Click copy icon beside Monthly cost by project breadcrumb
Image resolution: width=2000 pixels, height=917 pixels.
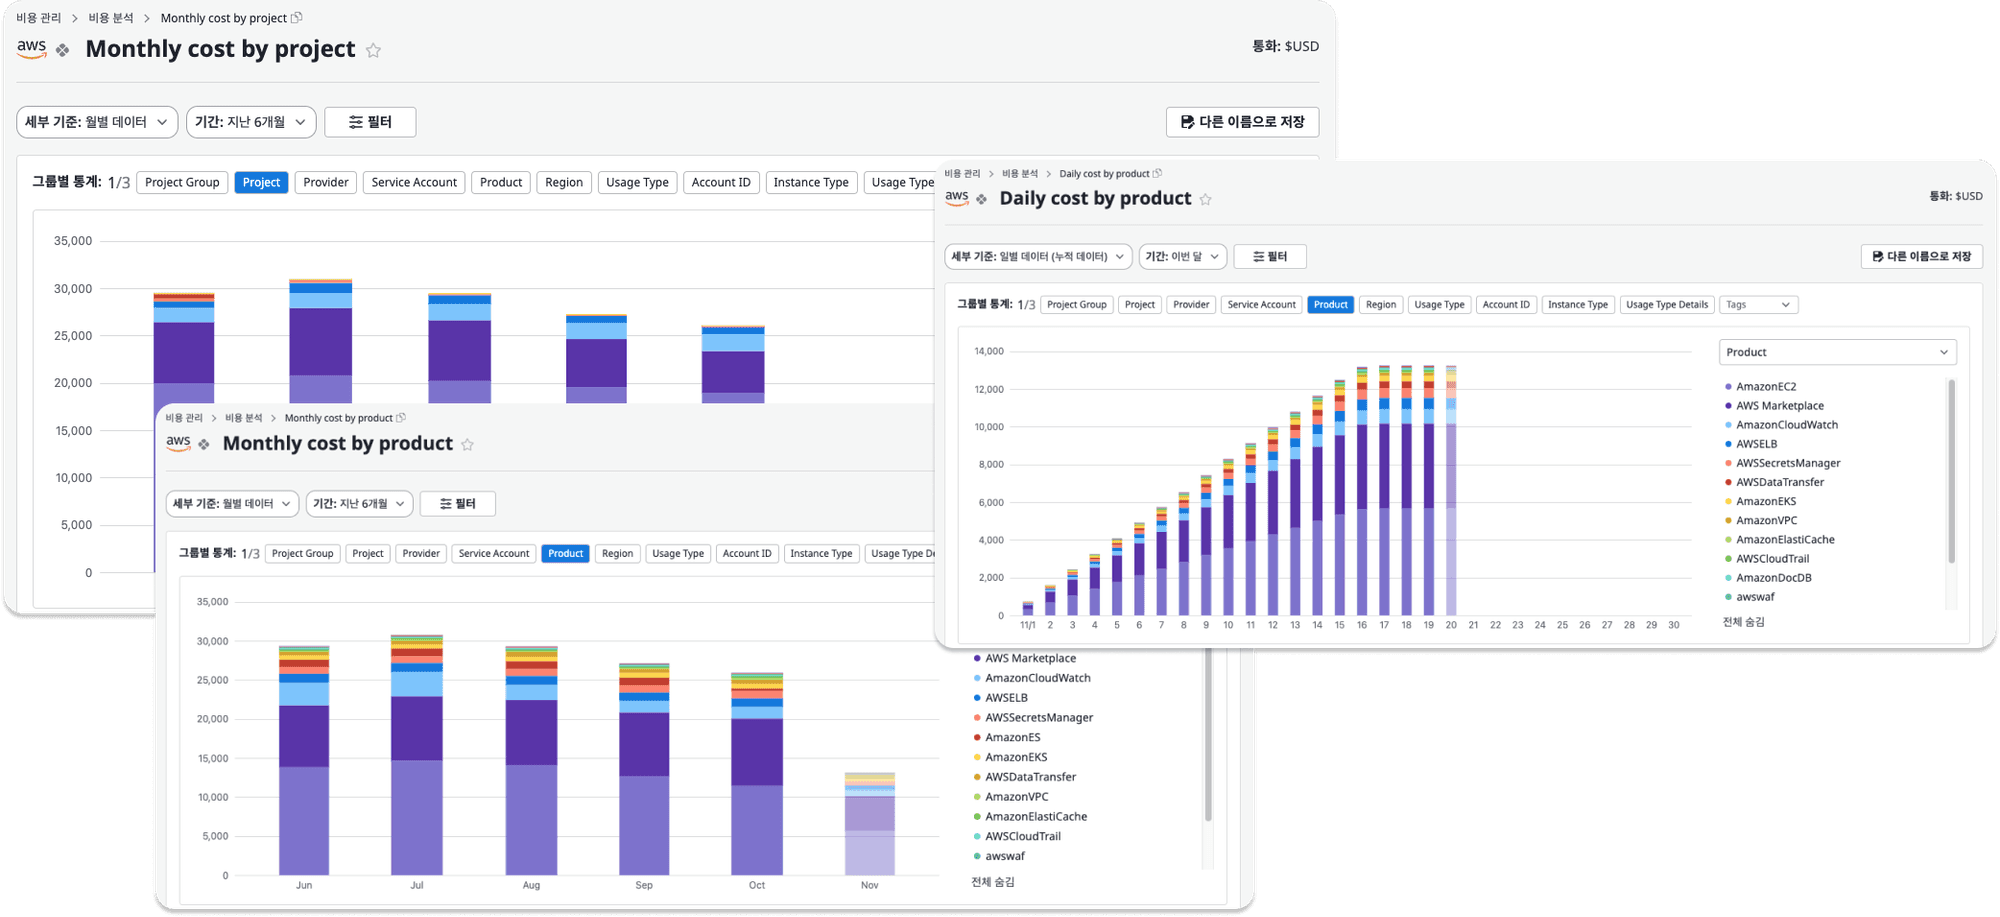coord(297,18)
